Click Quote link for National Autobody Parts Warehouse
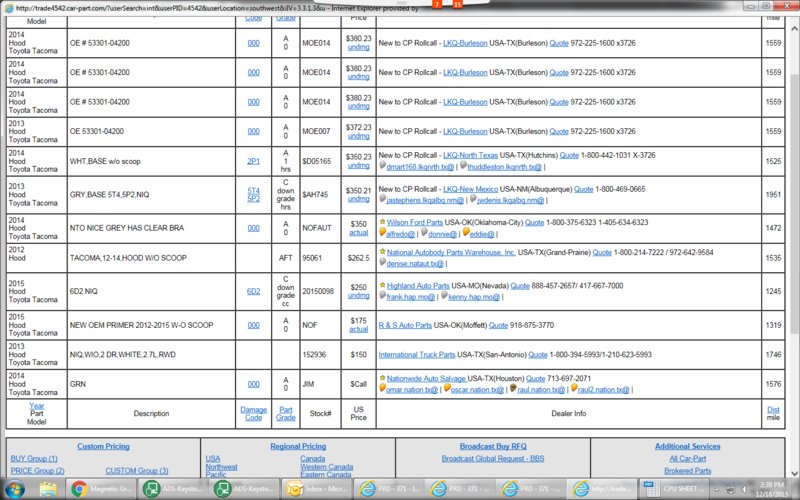This screenshot has height=500, width=800. click(x=602, y=252)
